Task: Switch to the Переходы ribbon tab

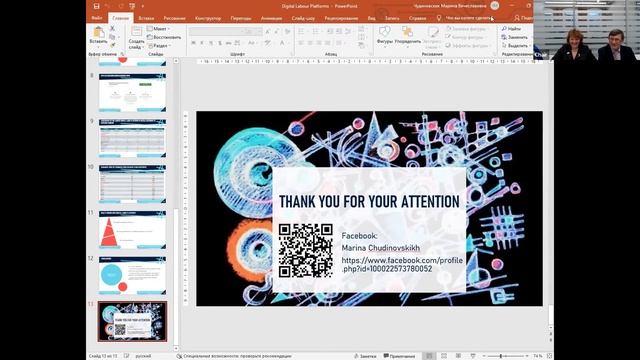Action: tap(241, 18)
